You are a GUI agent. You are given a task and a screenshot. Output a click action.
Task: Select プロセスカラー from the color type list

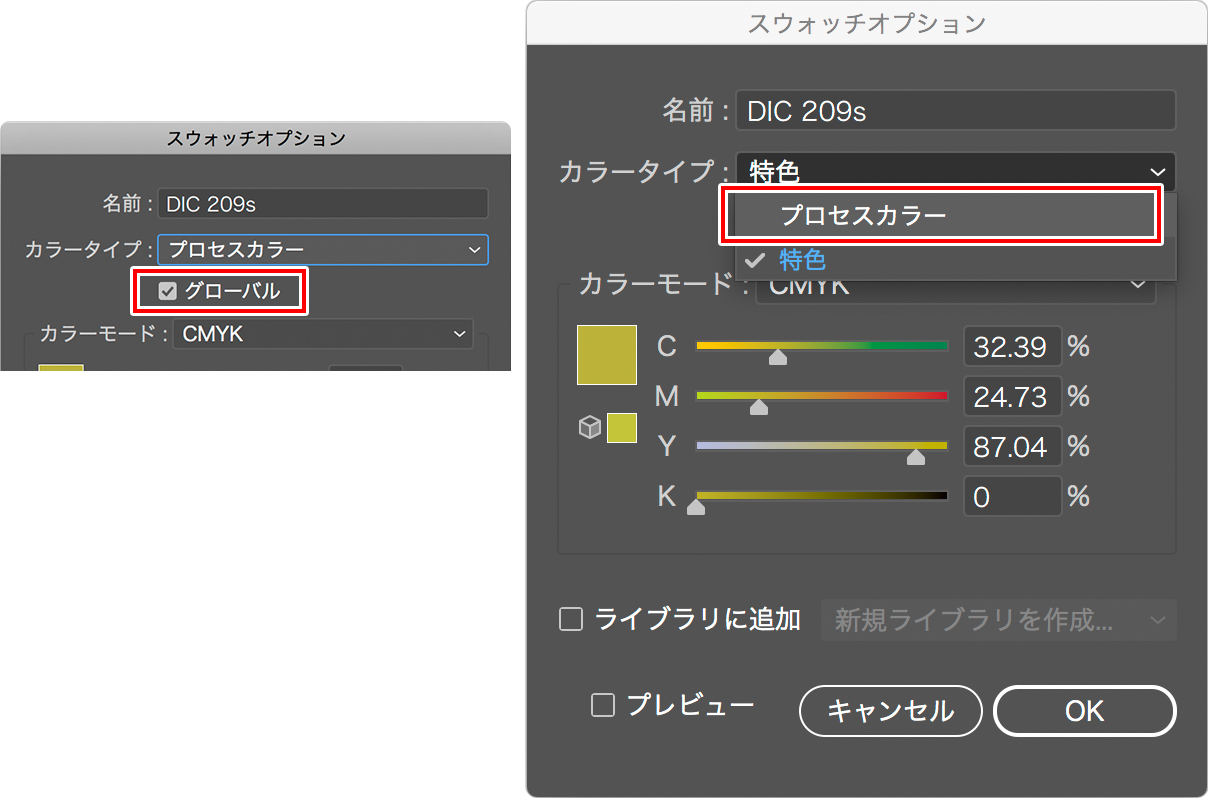(x=941, y=214)
